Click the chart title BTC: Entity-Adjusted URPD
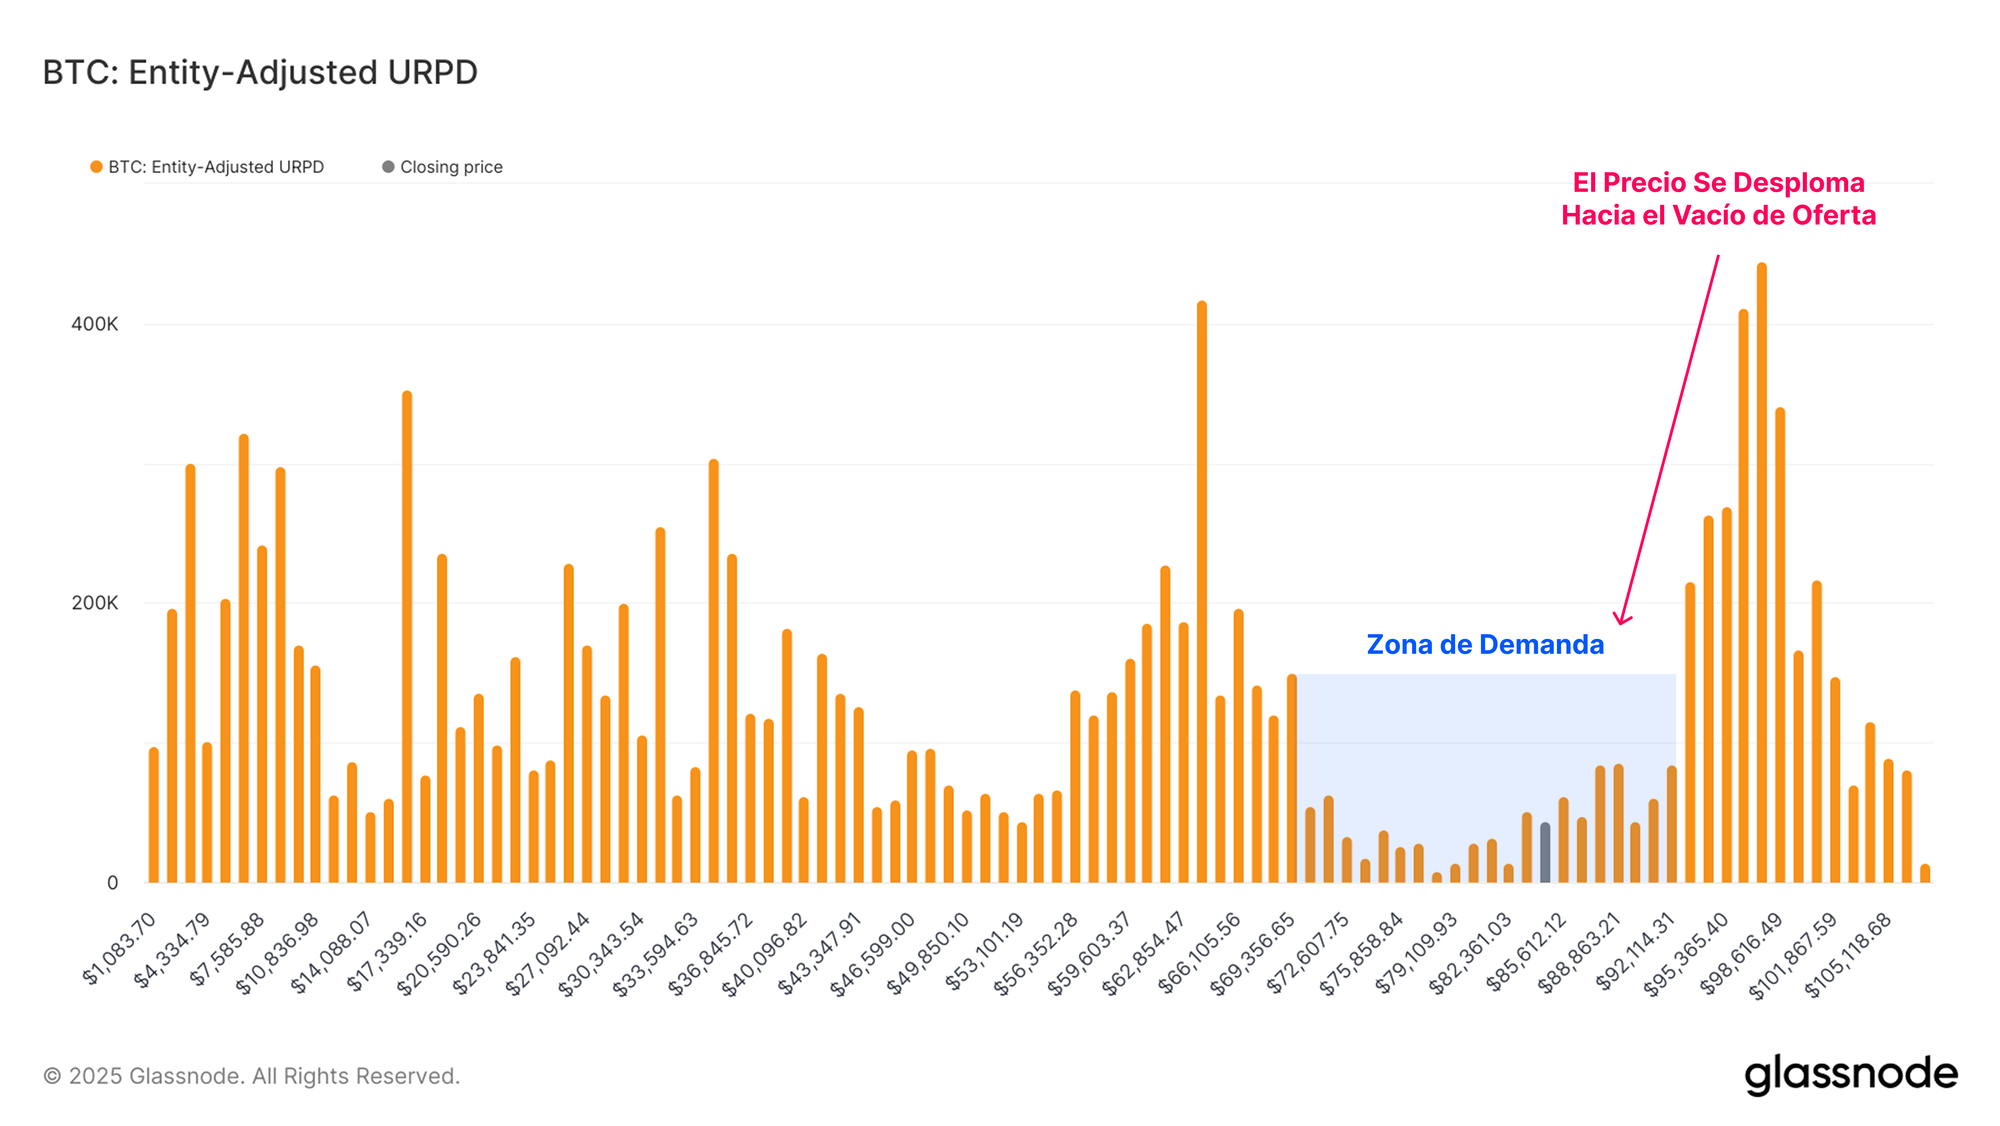 (260, 72)
